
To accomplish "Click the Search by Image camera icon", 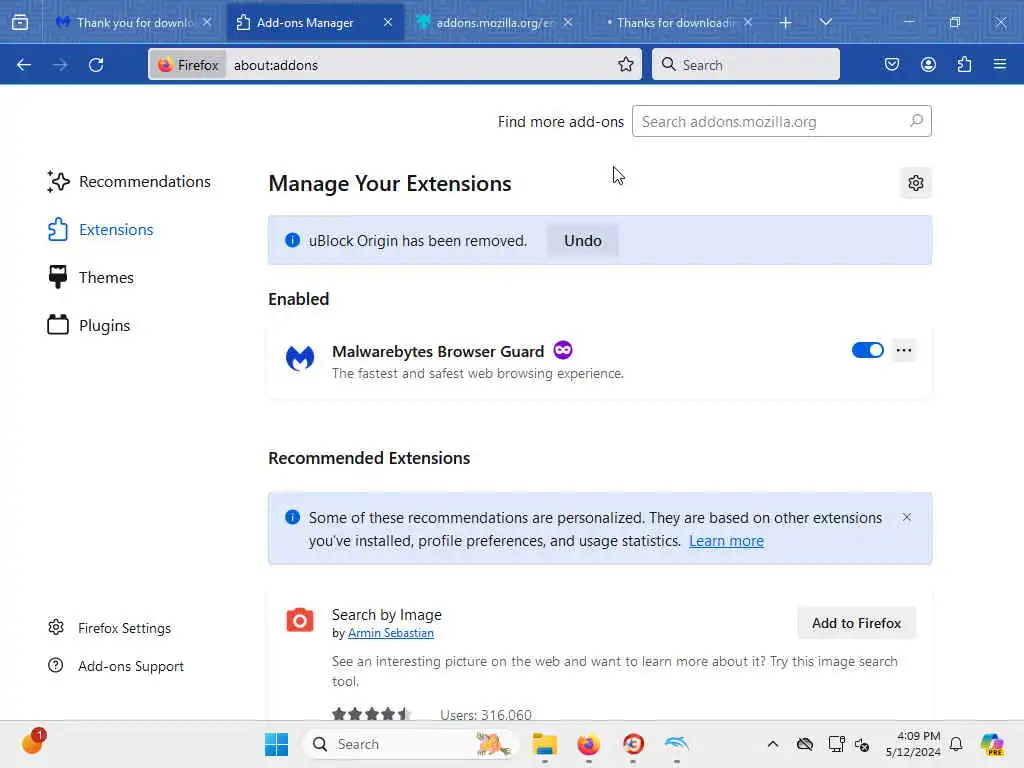I will [x=300, y=620].
